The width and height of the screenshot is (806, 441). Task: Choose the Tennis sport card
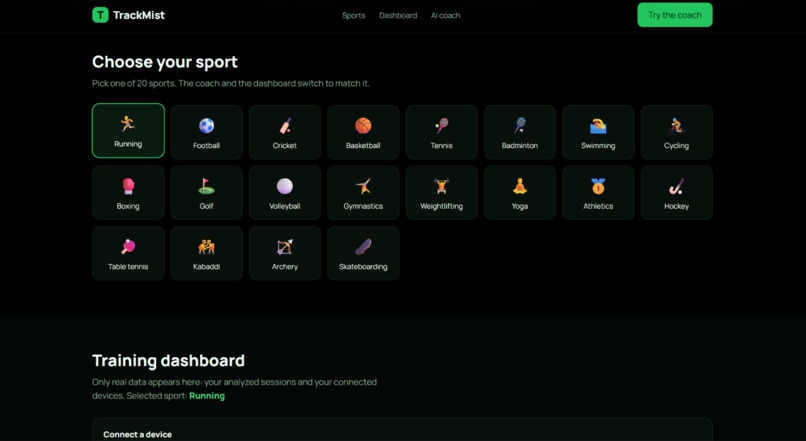point(442,132)
